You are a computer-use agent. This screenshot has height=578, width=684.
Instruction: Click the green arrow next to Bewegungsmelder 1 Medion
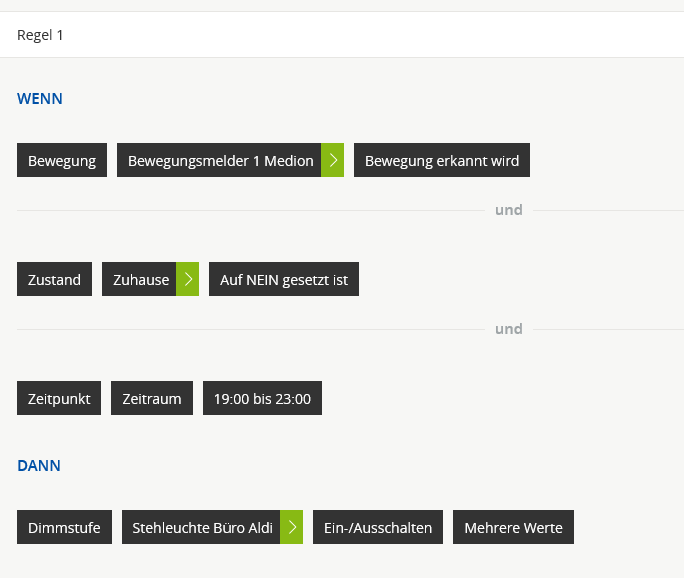[332, 160]
